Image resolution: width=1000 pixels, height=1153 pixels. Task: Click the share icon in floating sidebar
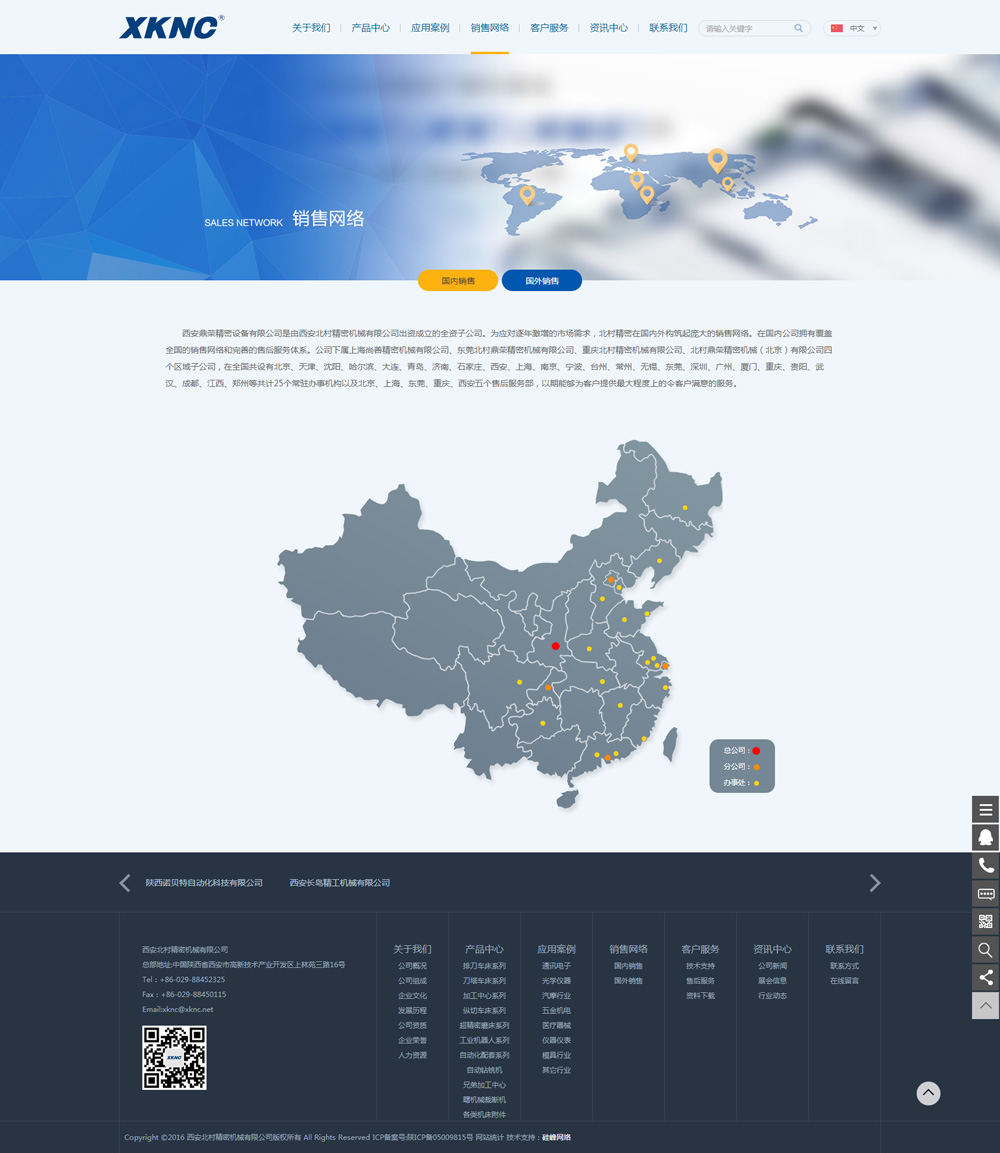(x=985, y=978)
